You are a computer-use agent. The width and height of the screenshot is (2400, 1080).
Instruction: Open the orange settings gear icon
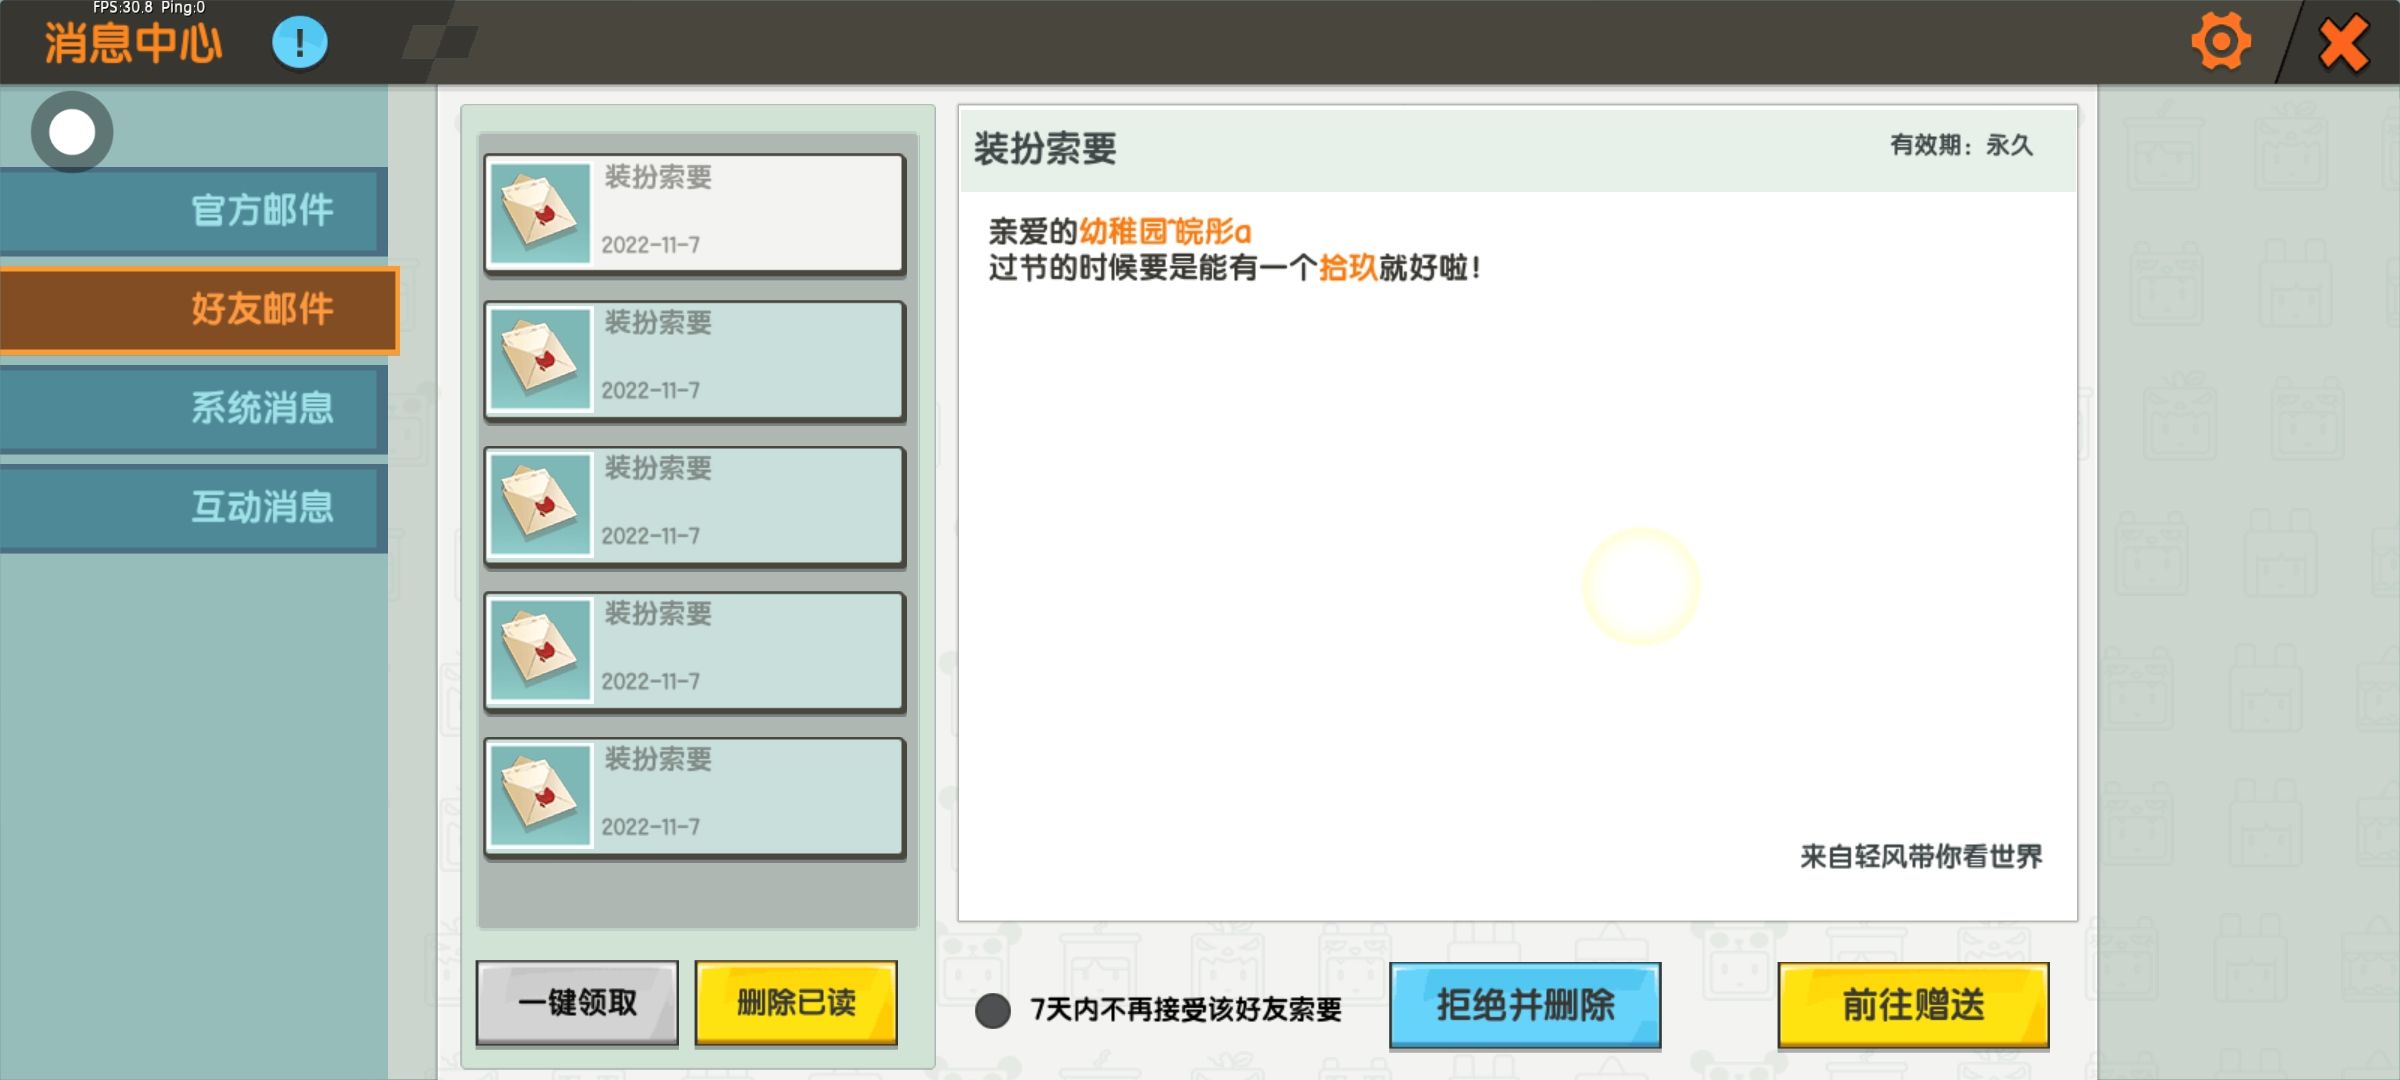point(2220,42)
